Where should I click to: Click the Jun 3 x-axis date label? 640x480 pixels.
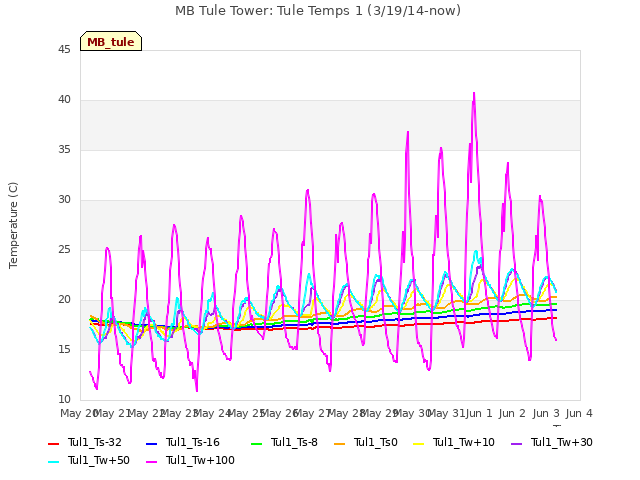(x=546, y=413)
